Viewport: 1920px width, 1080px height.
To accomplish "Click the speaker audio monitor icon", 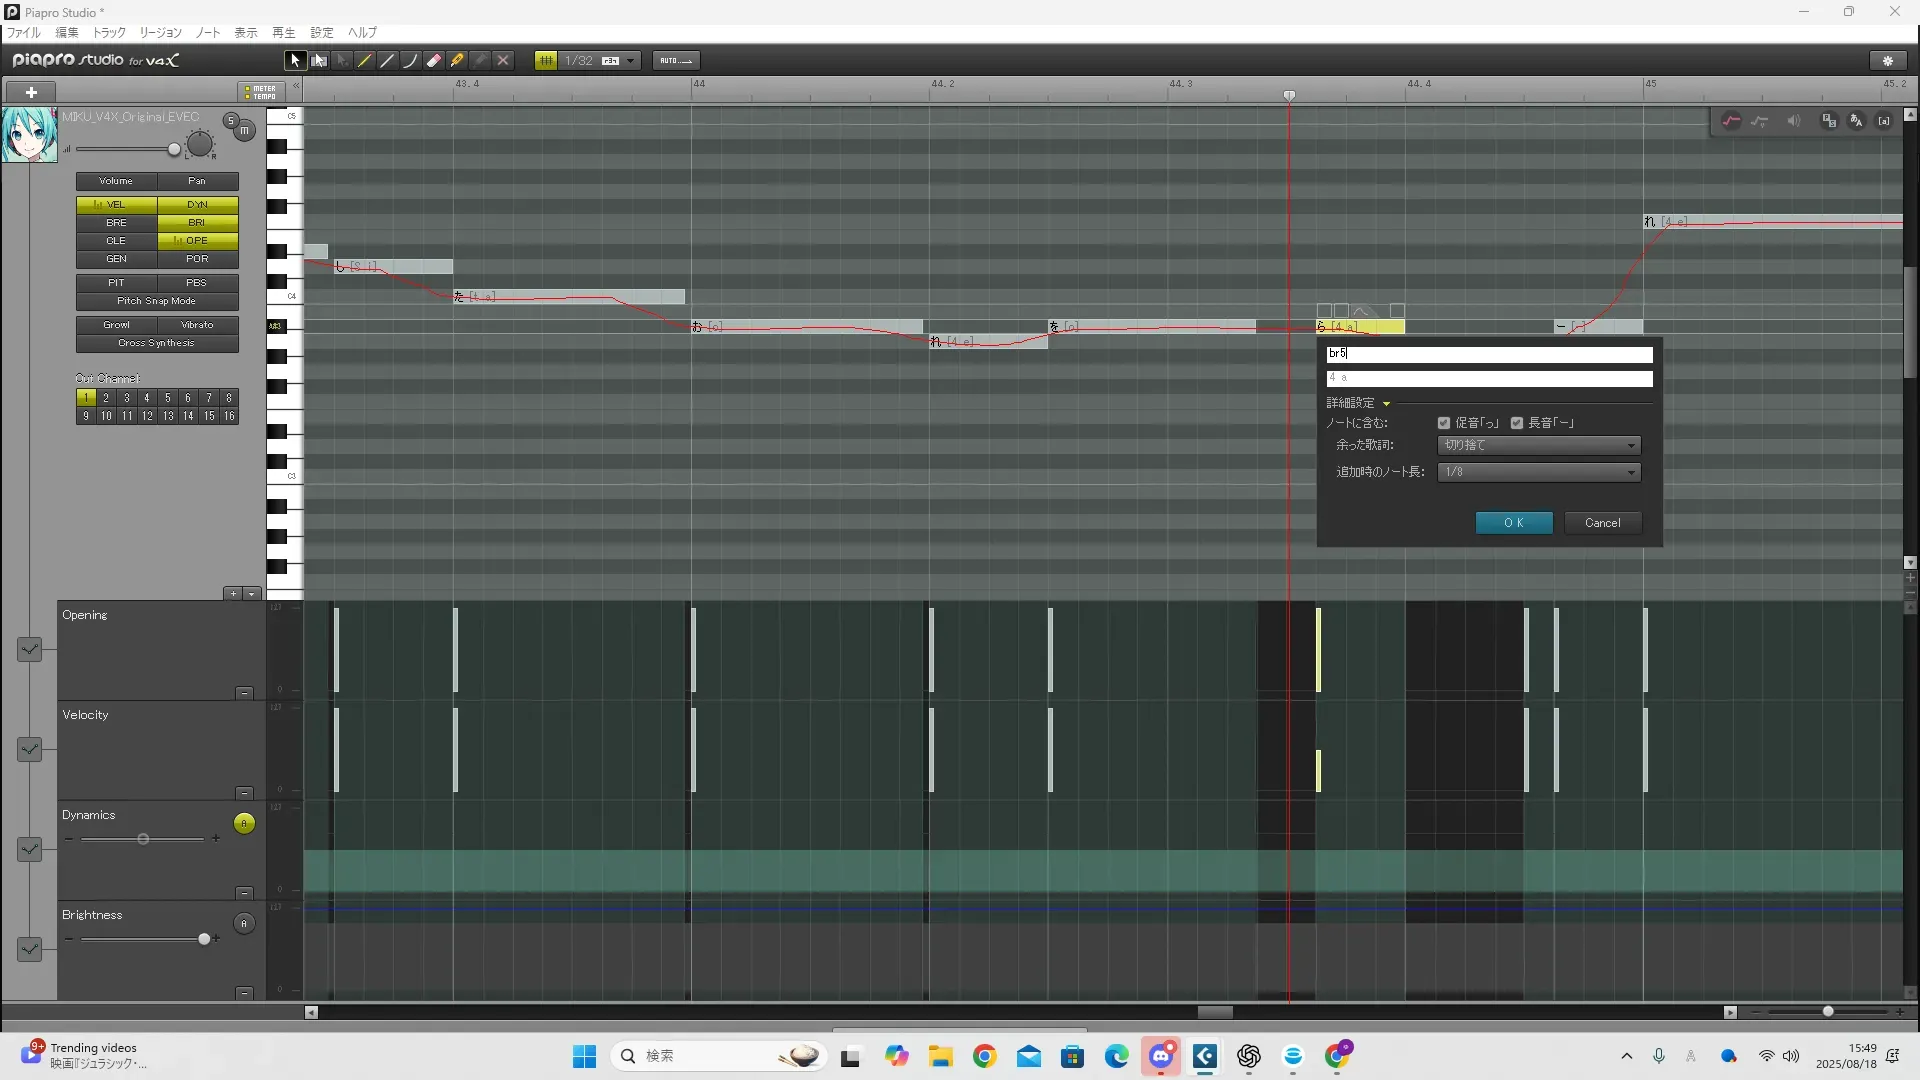I will pos(1793,121).
